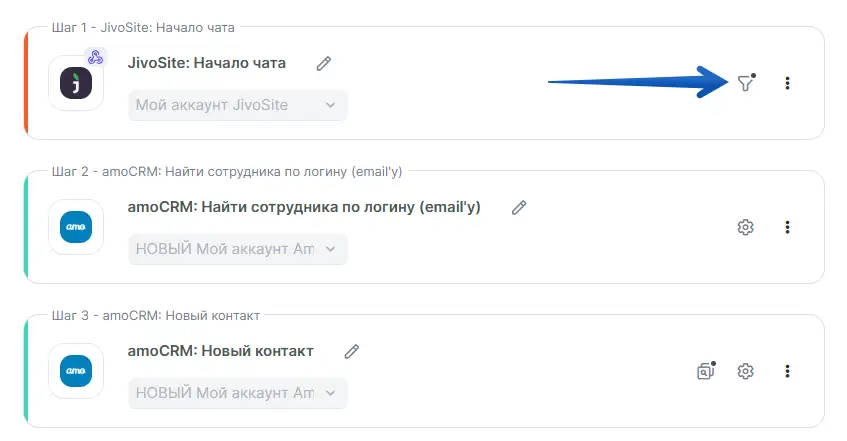
Task: Click the "amoCRM: Новый контакт" step title
Action: click(x=221, y=351)
